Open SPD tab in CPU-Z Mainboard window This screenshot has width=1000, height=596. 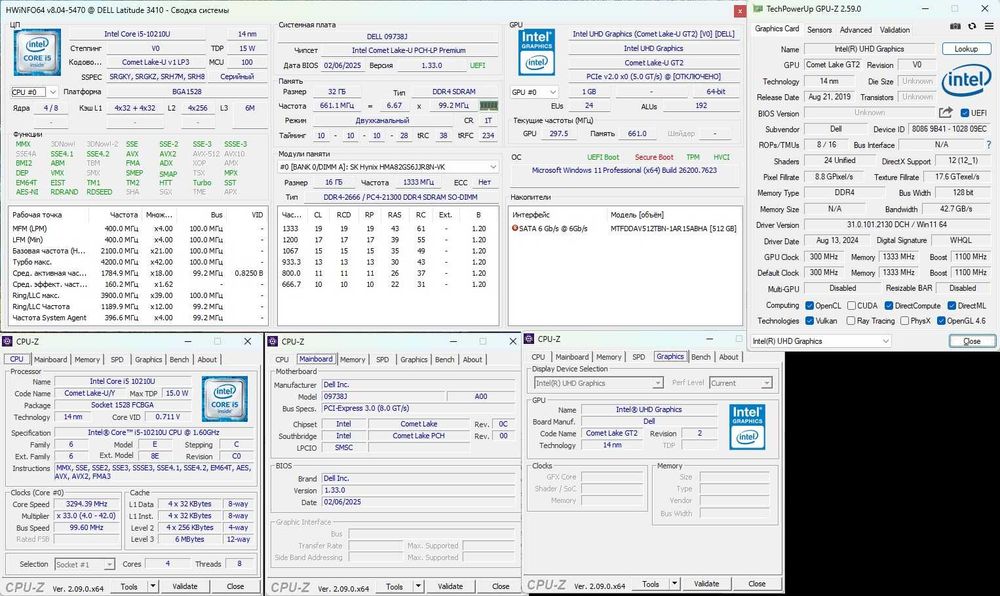pos(382,360)
